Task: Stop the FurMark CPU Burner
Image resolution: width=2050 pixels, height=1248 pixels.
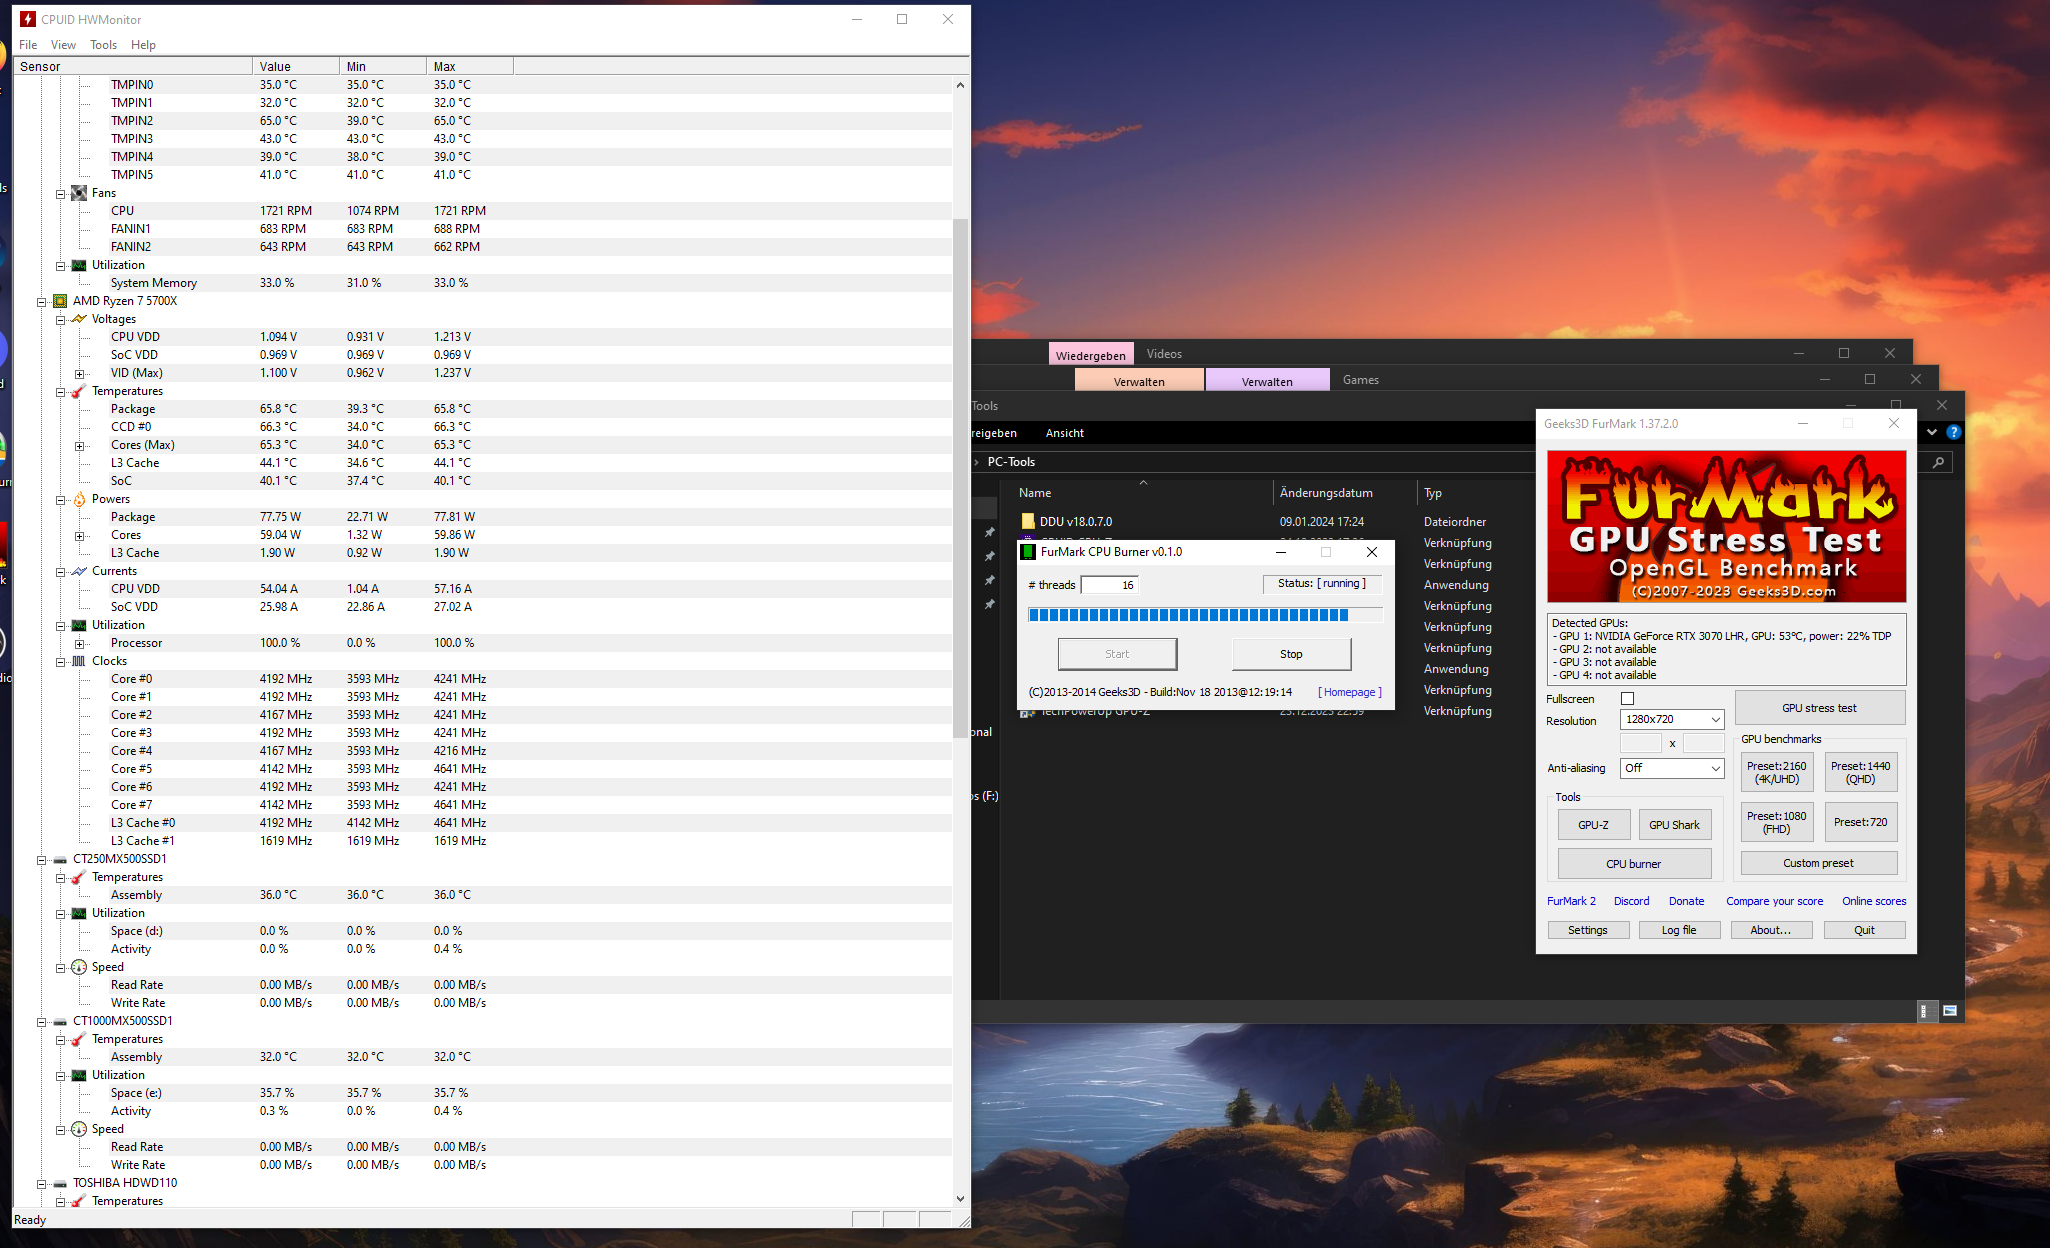Action: point(1291,654)
